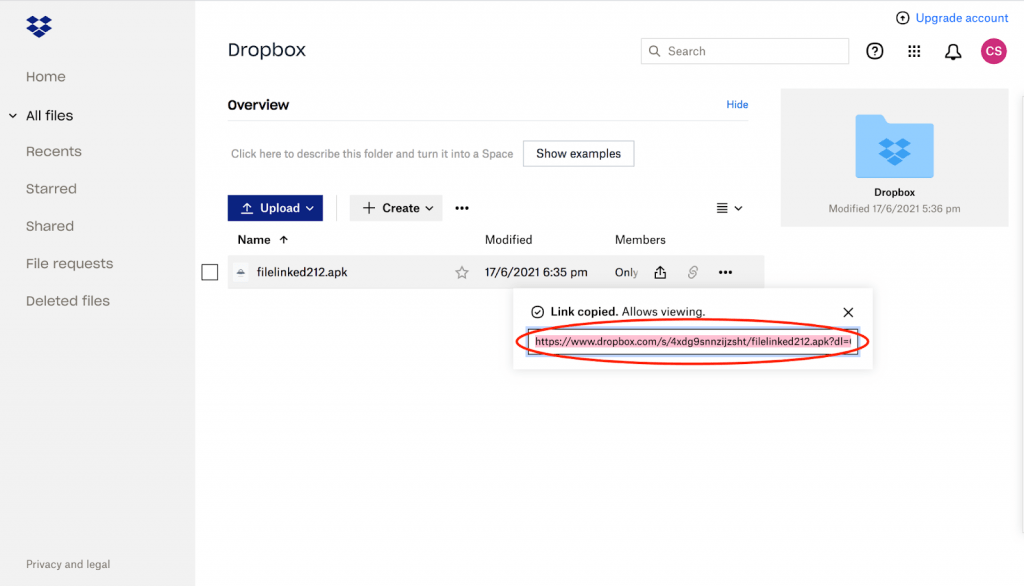Go to Home in the sidebar
The image size is (1024, 586).
46,76
